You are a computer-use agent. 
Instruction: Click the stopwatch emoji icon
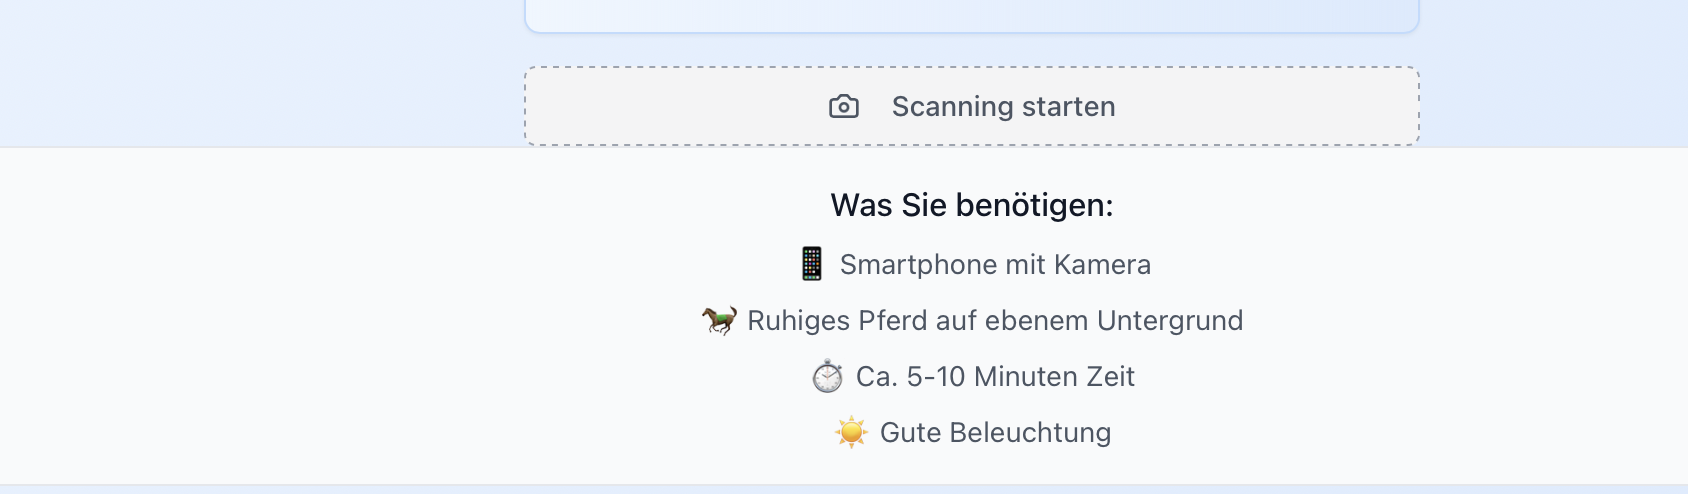(x=828, y=377)
